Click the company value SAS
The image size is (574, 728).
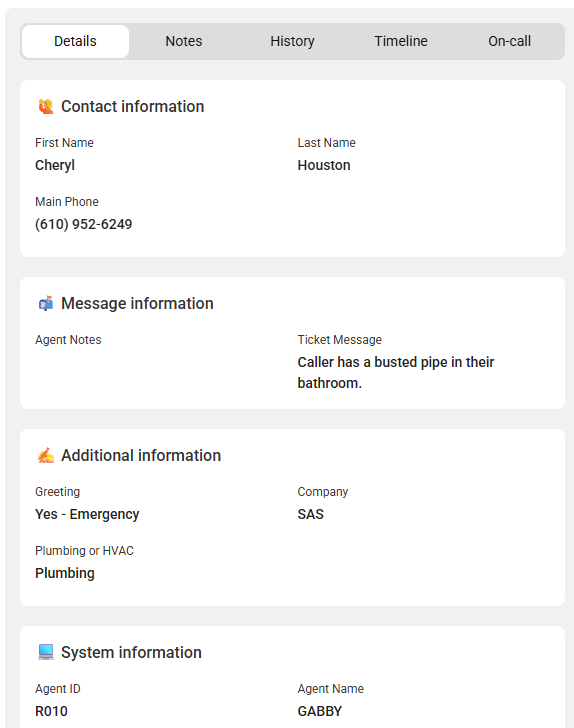[x=311, y=514]
